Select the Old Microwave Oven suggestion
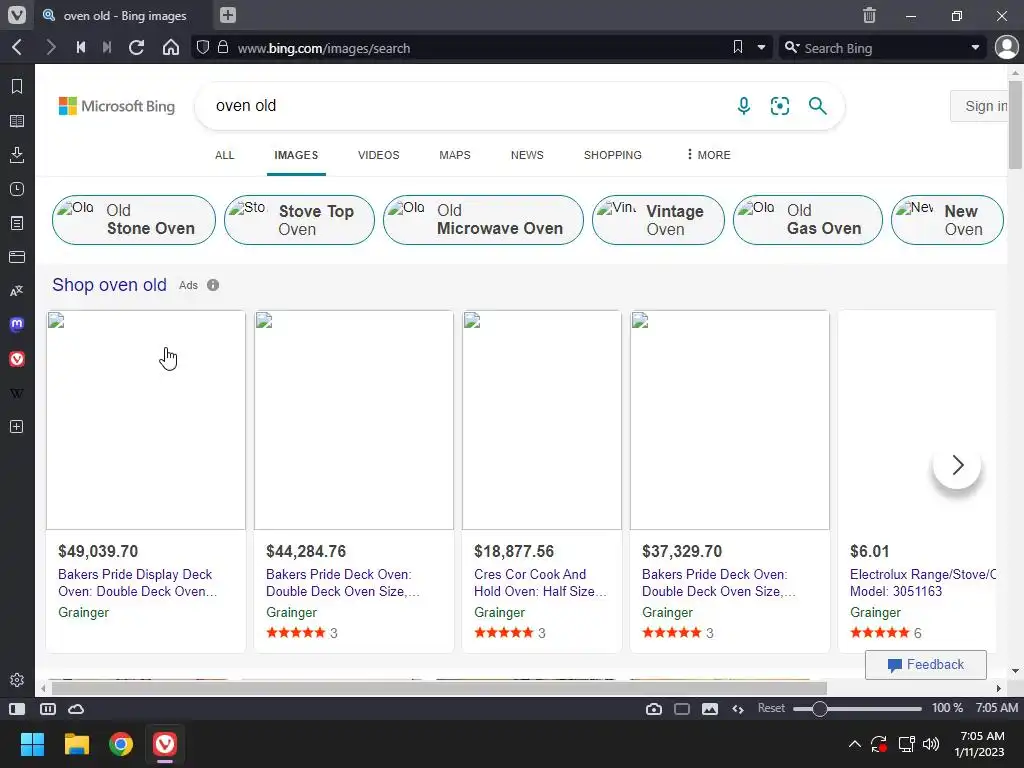This screenshot has height=768, width=1024. point(483,220)
